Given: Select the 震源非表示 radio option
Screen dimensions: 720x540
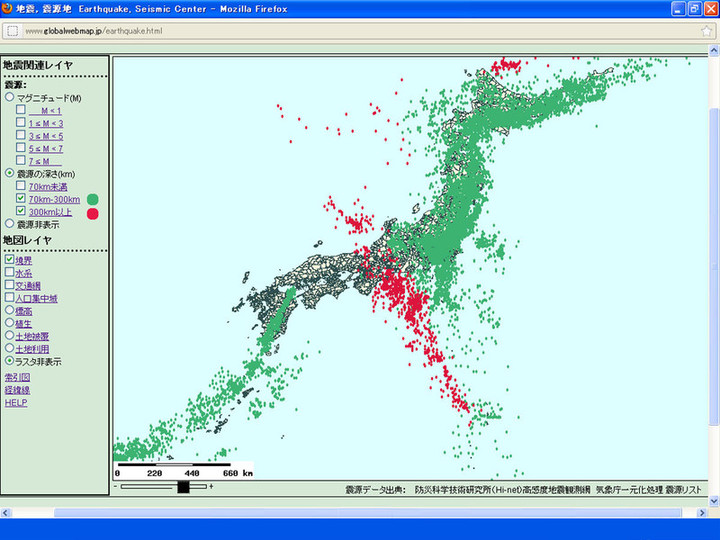Looking at the screenshot, I should pyautogui.click(x=10, y=224).
